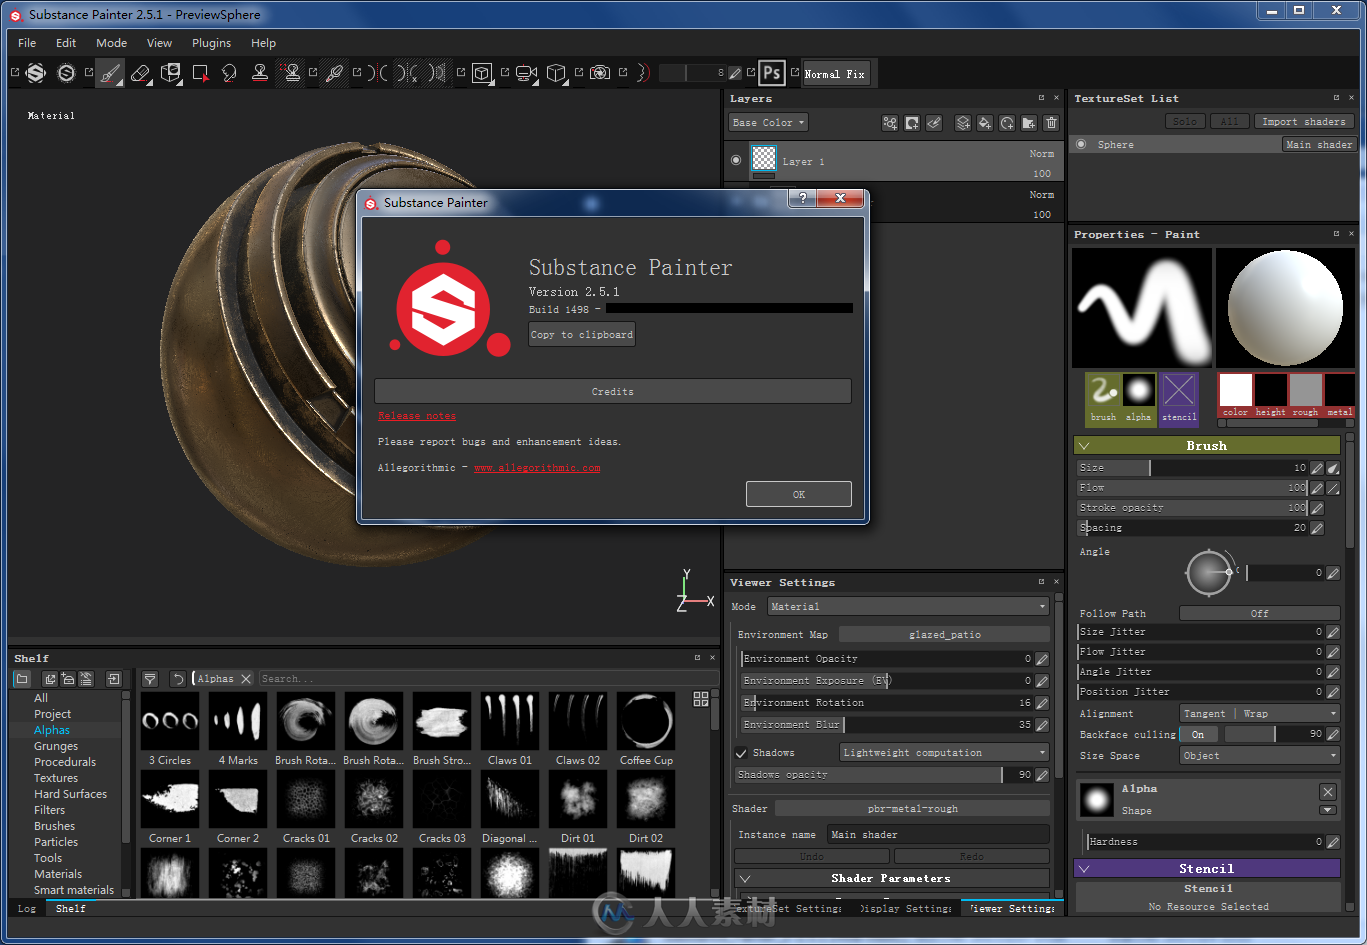This screenshot has width=1367, height=945.
Task: Open the Edit menu
Action: (66, 43)
